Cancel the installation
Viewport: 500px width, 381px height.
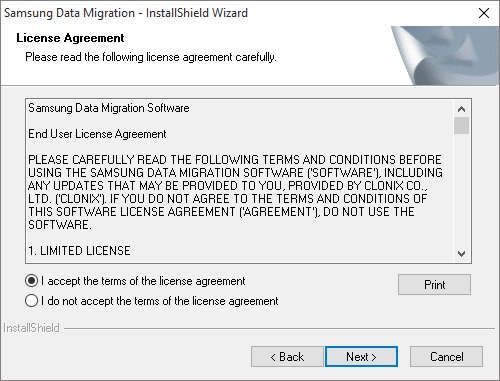(446, 357)
